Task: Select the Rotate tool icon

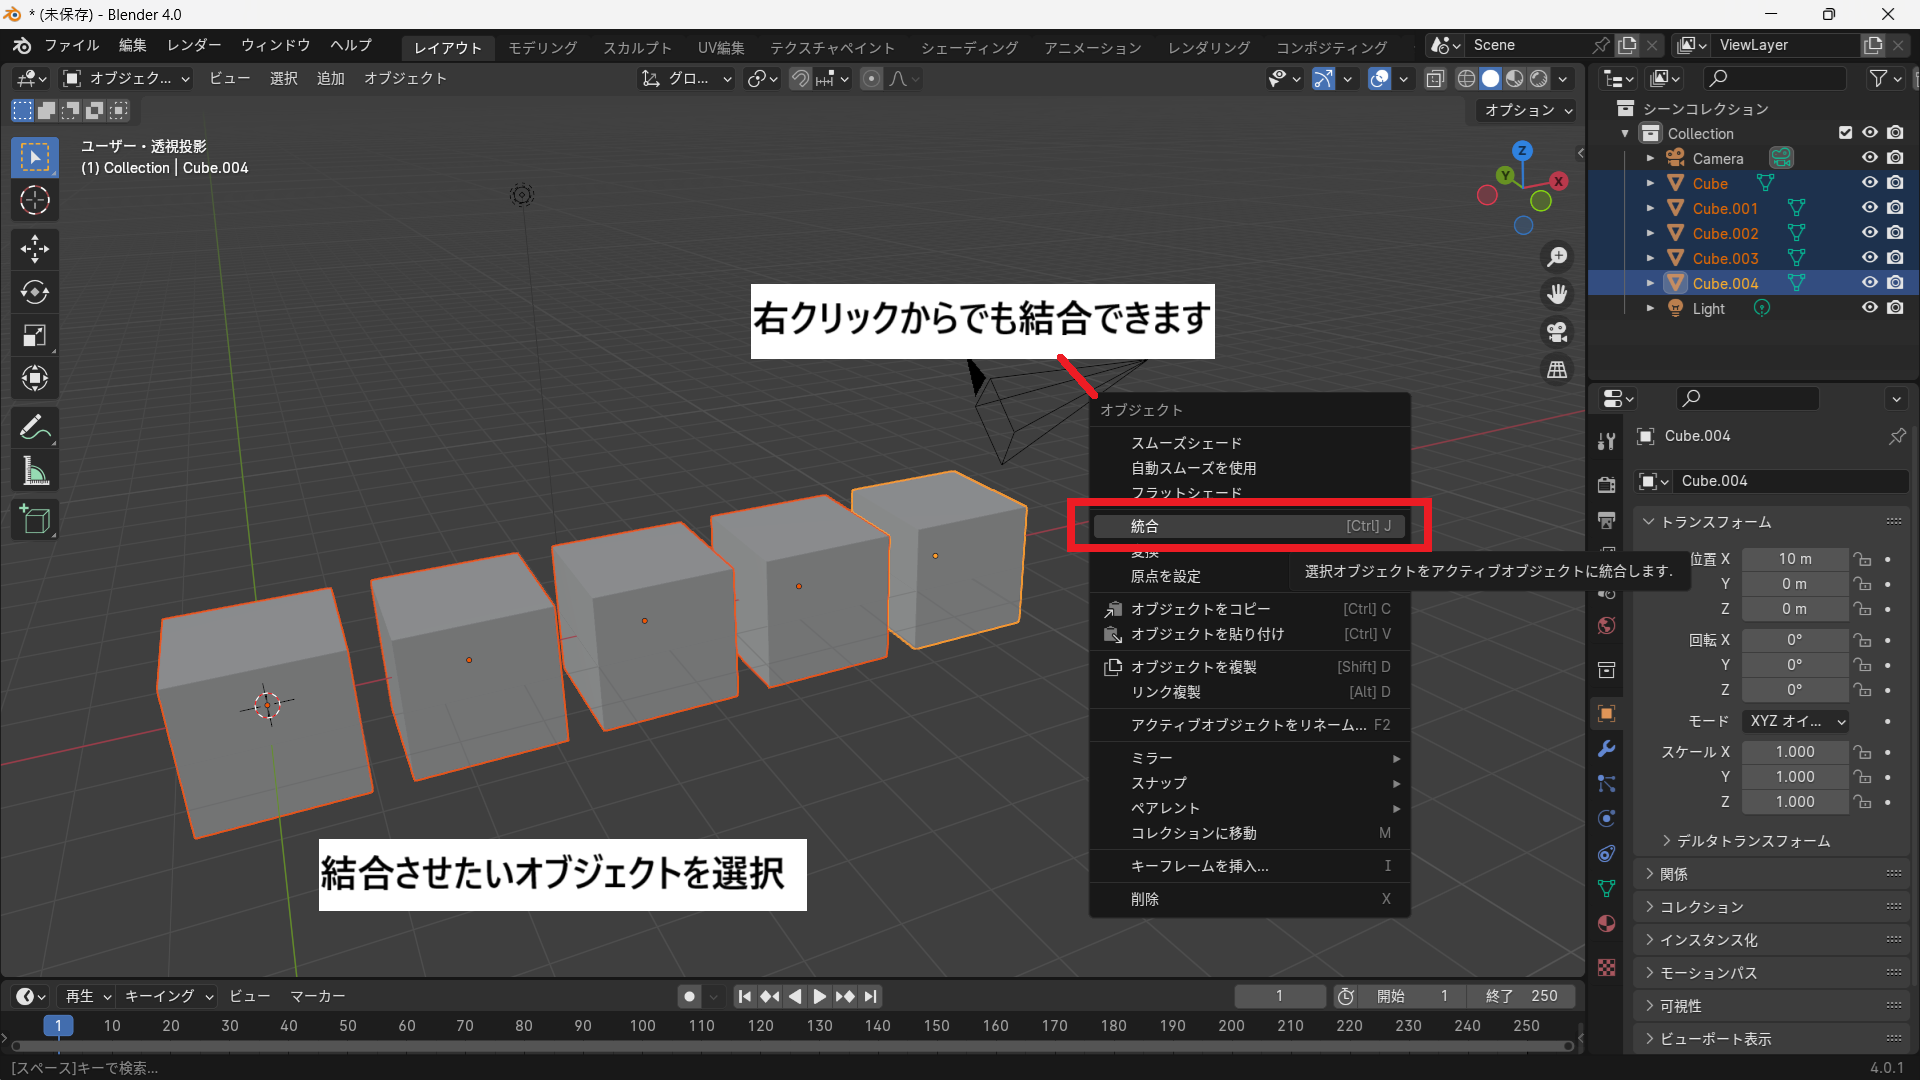Action: tap(35, 292)
